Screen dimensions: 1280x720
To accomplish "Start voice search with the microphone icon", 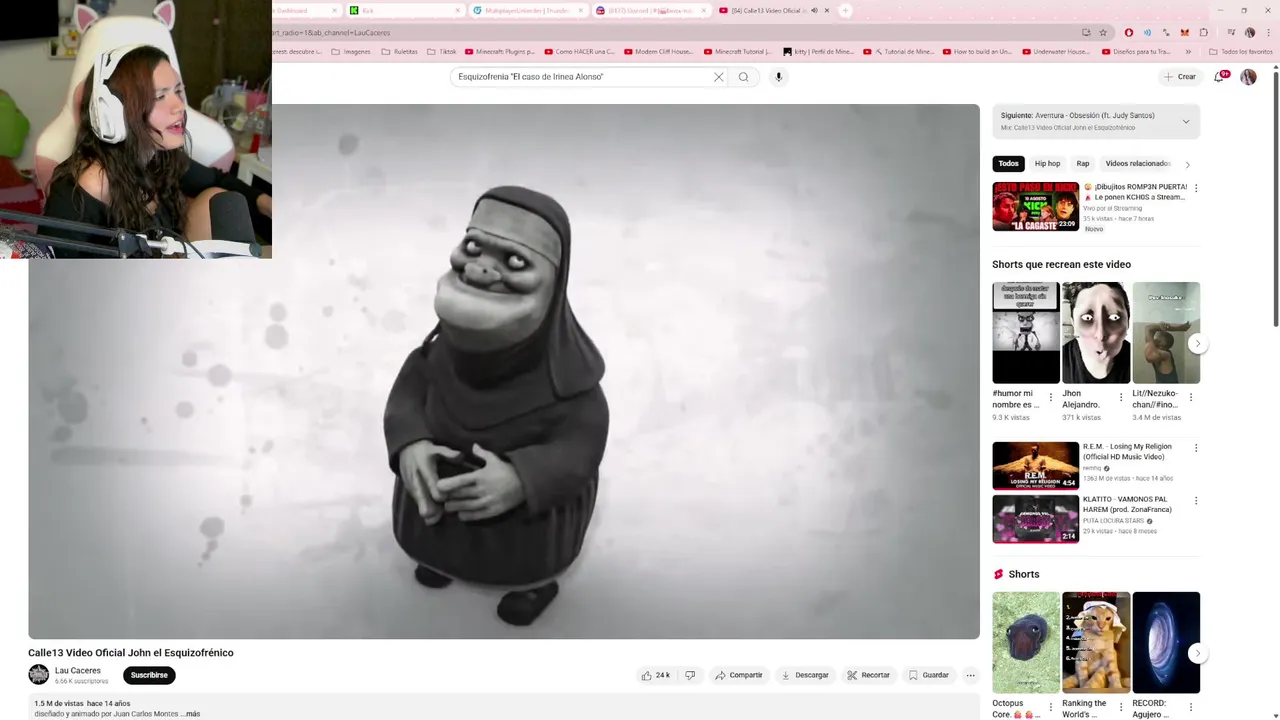I will (779, 77).
